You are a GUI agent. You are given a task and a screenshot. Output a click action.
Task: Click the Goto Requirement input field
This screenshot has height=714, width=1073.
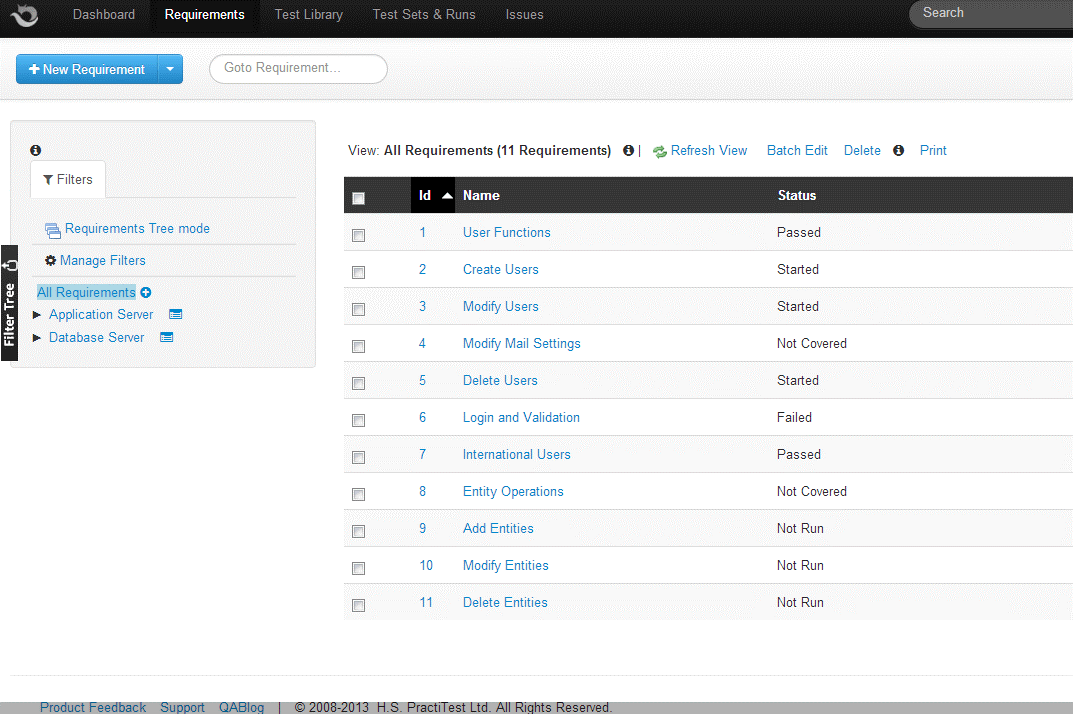(x=298, y=69)
